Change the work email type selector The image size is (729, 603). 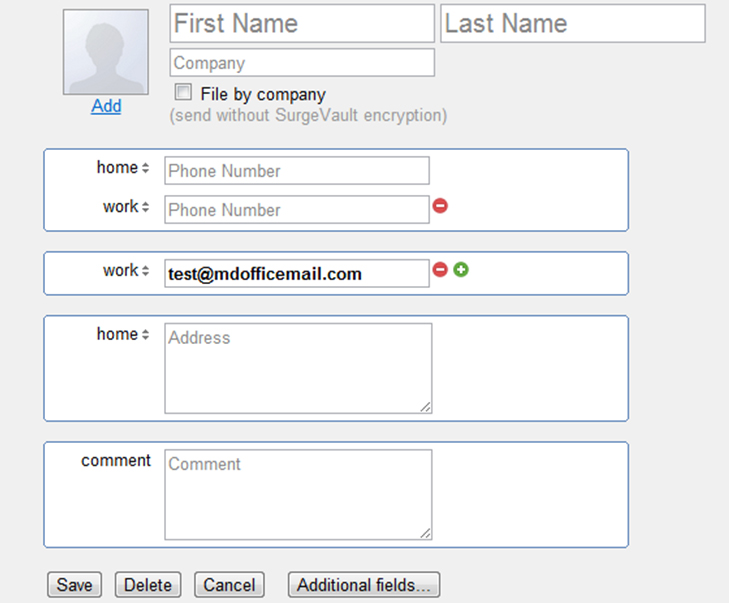(x=126, y=271)
